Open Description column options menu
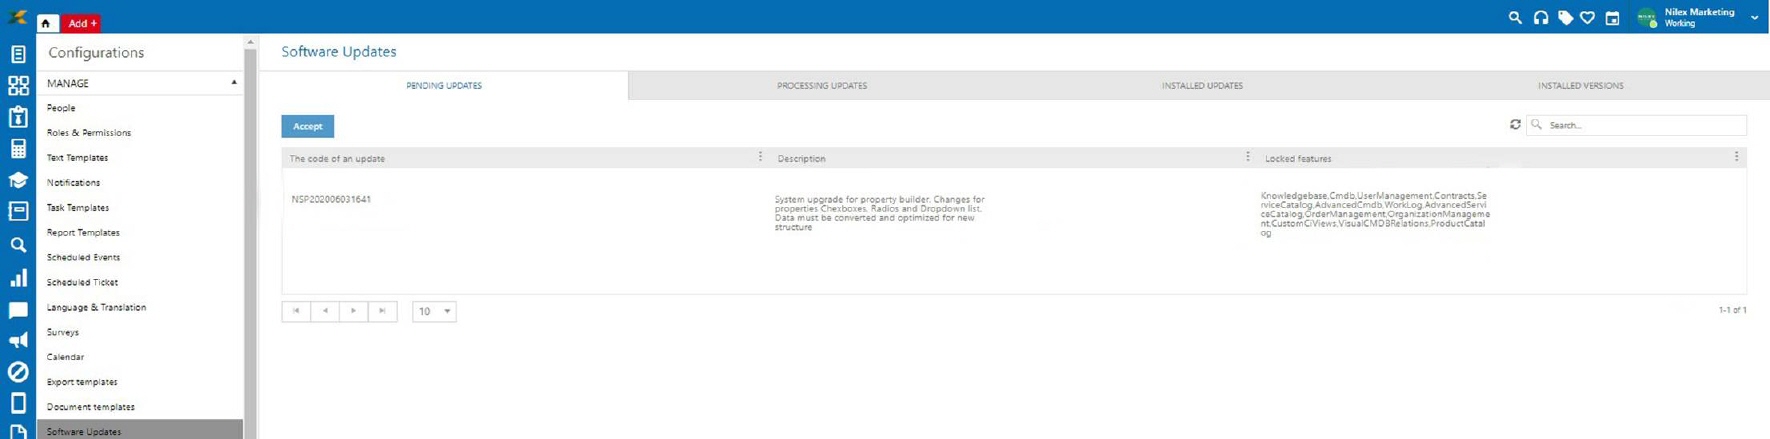The height and width of the screenshot is (439, 1770). click(1247, 157)
